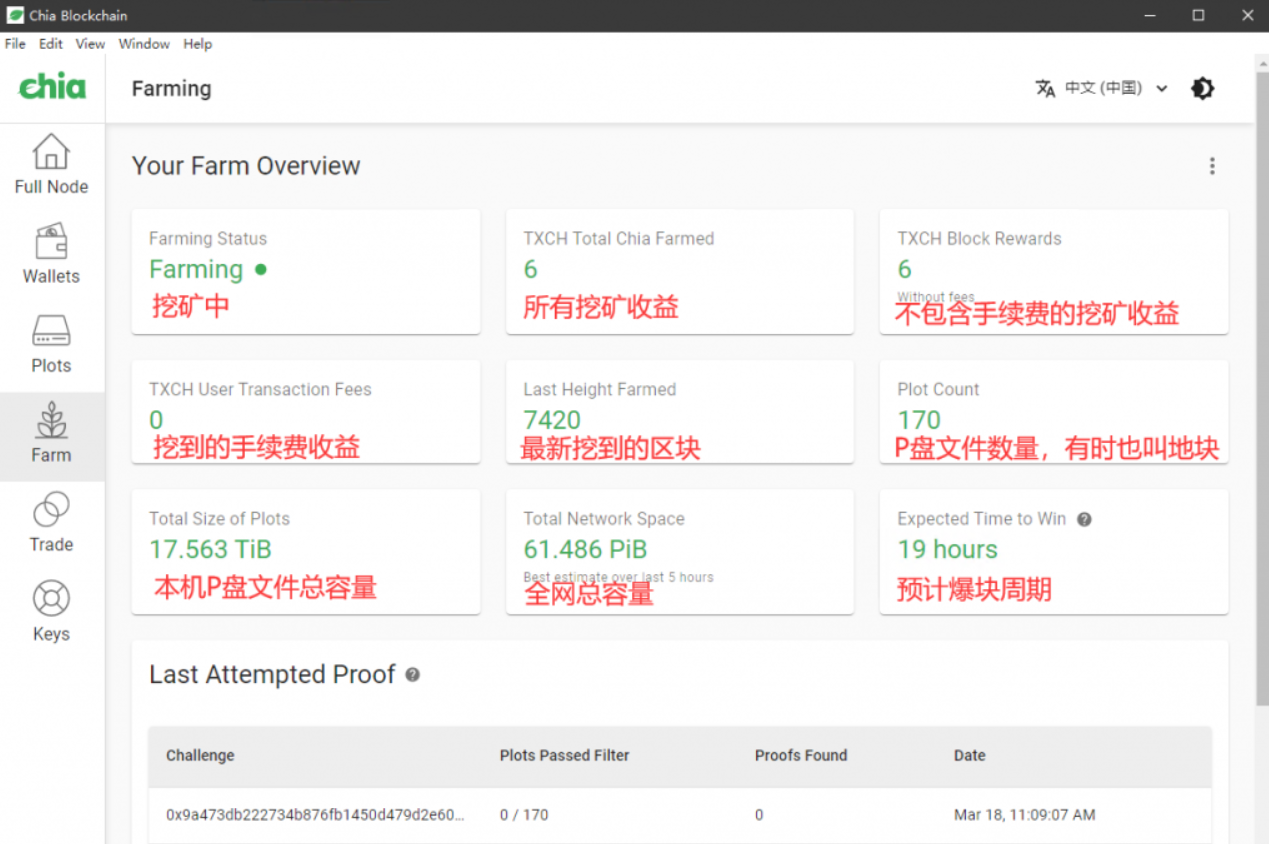Click the Expected Time to Win help icon
This screenshot has height=844, width=1269.
coord(1084,519)
